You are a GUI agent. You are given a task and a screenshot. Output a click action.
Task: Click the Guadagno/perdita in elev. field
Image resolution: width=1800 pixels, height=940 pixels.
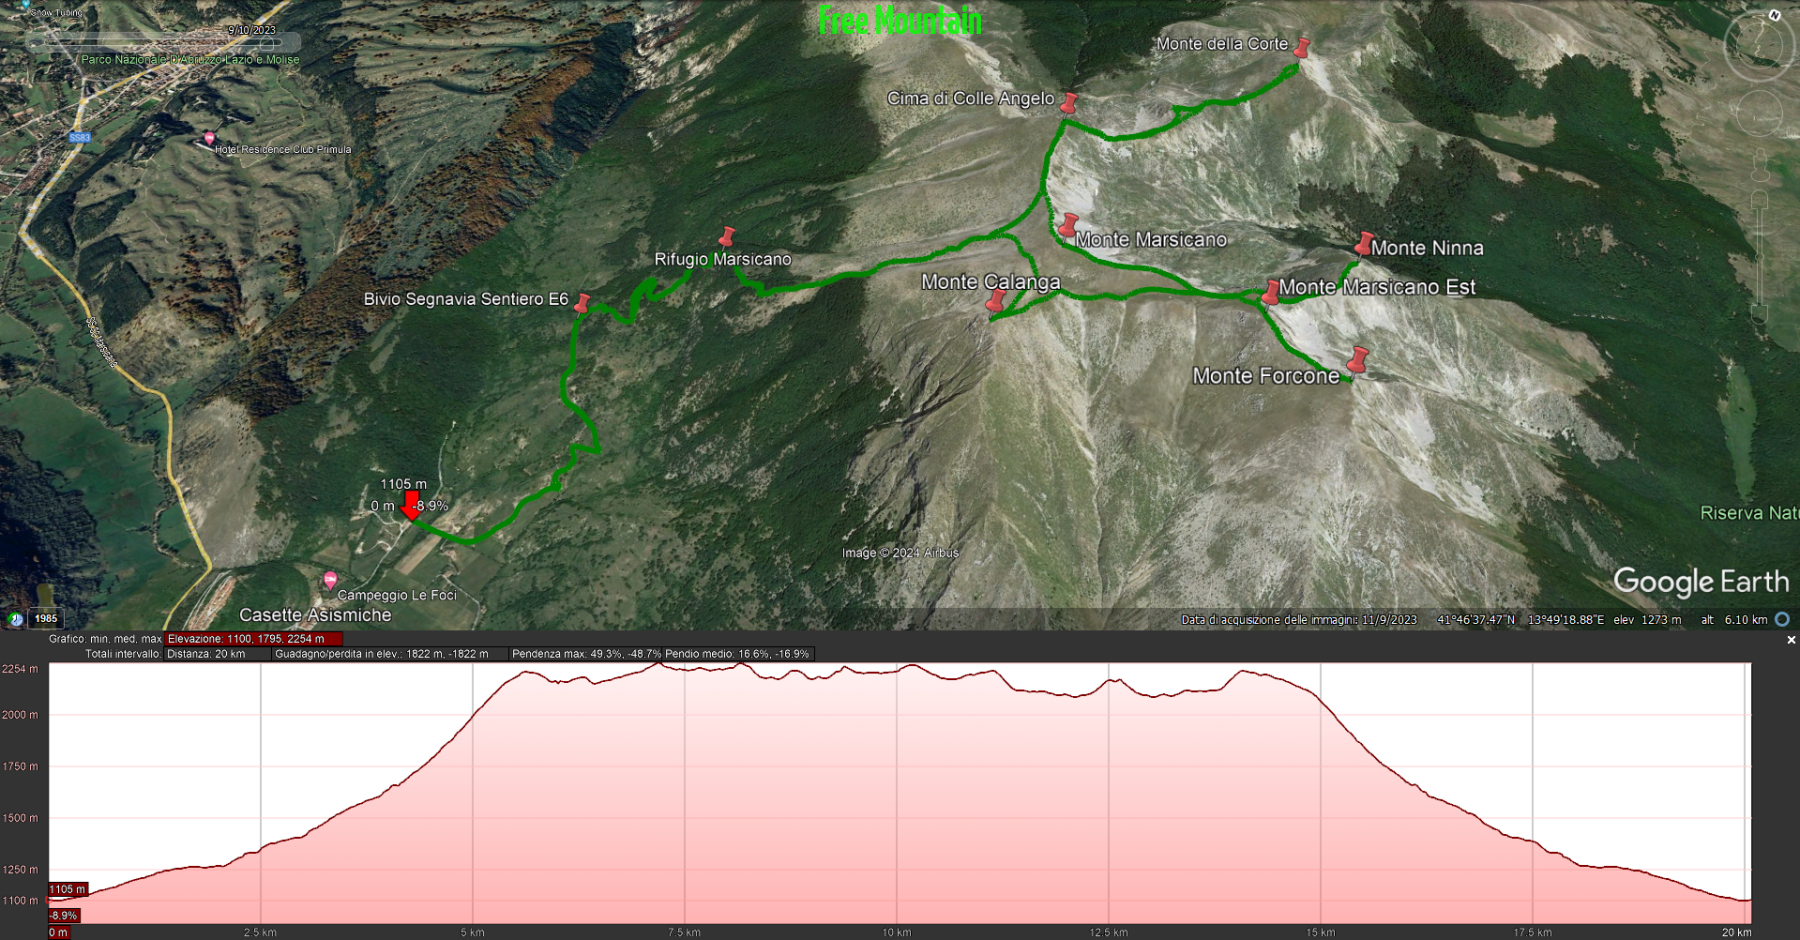tap(388, 654)
